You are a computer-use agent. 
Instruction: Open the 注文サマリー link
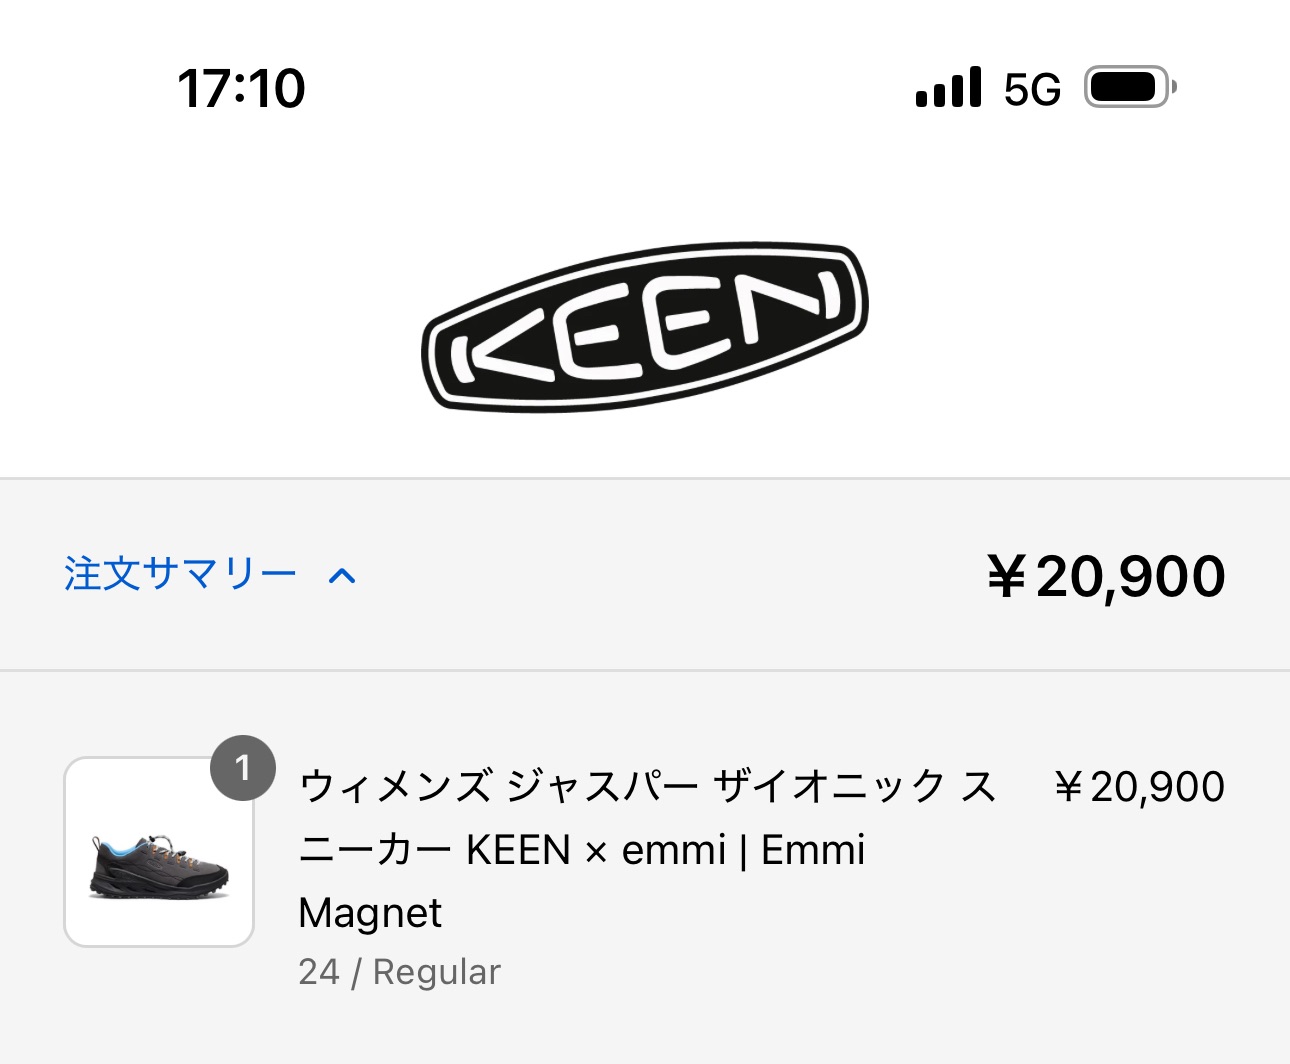pos(178,575)
